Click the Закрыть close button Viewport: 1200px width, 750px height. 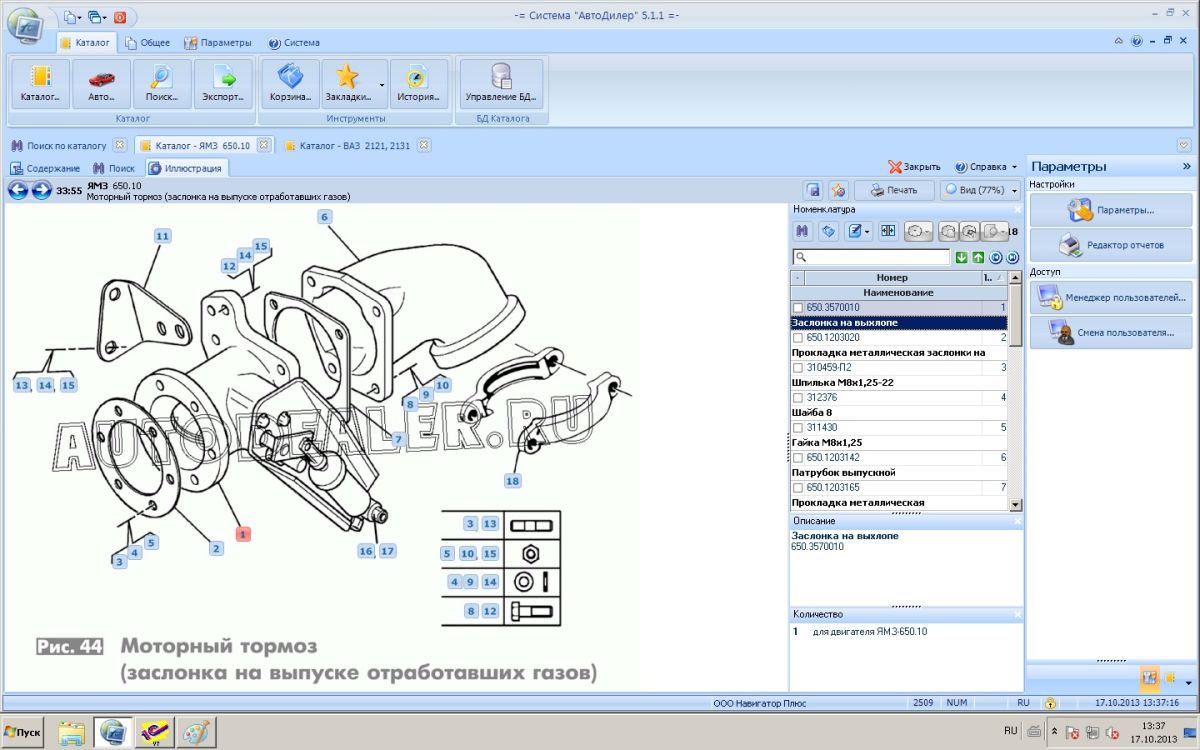915,168
